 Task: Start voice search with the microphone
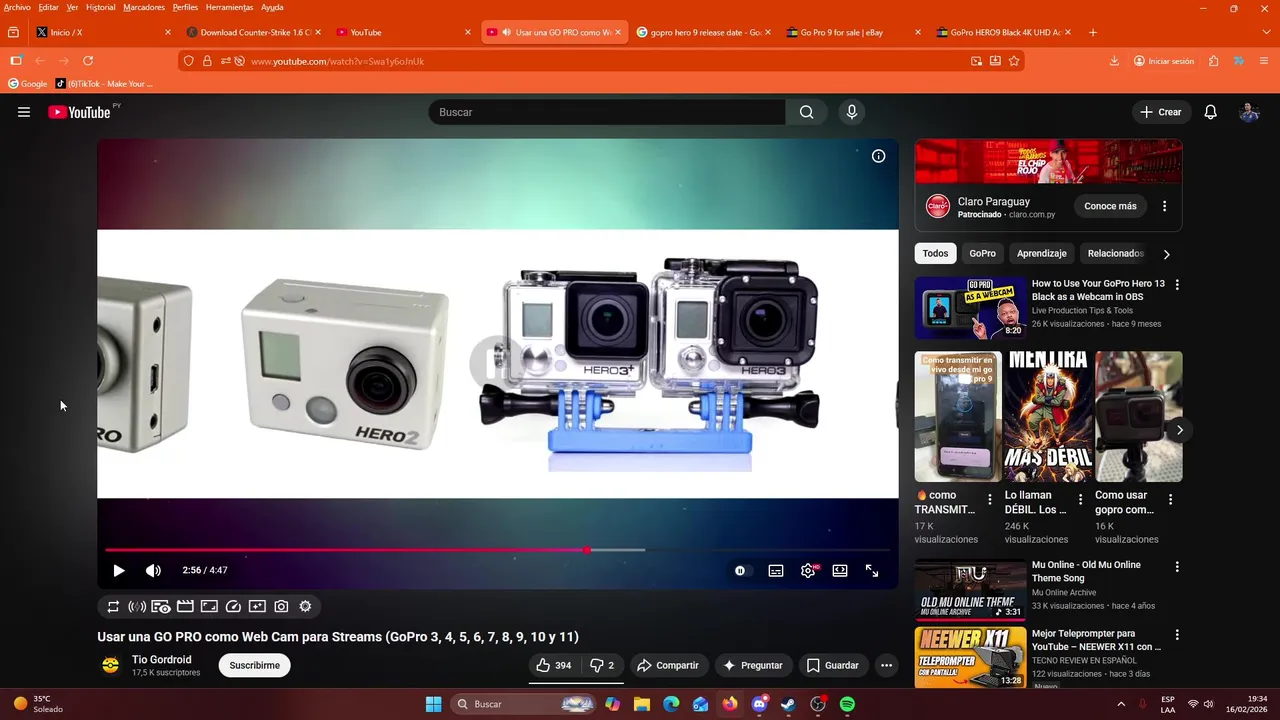pos(852,112)
